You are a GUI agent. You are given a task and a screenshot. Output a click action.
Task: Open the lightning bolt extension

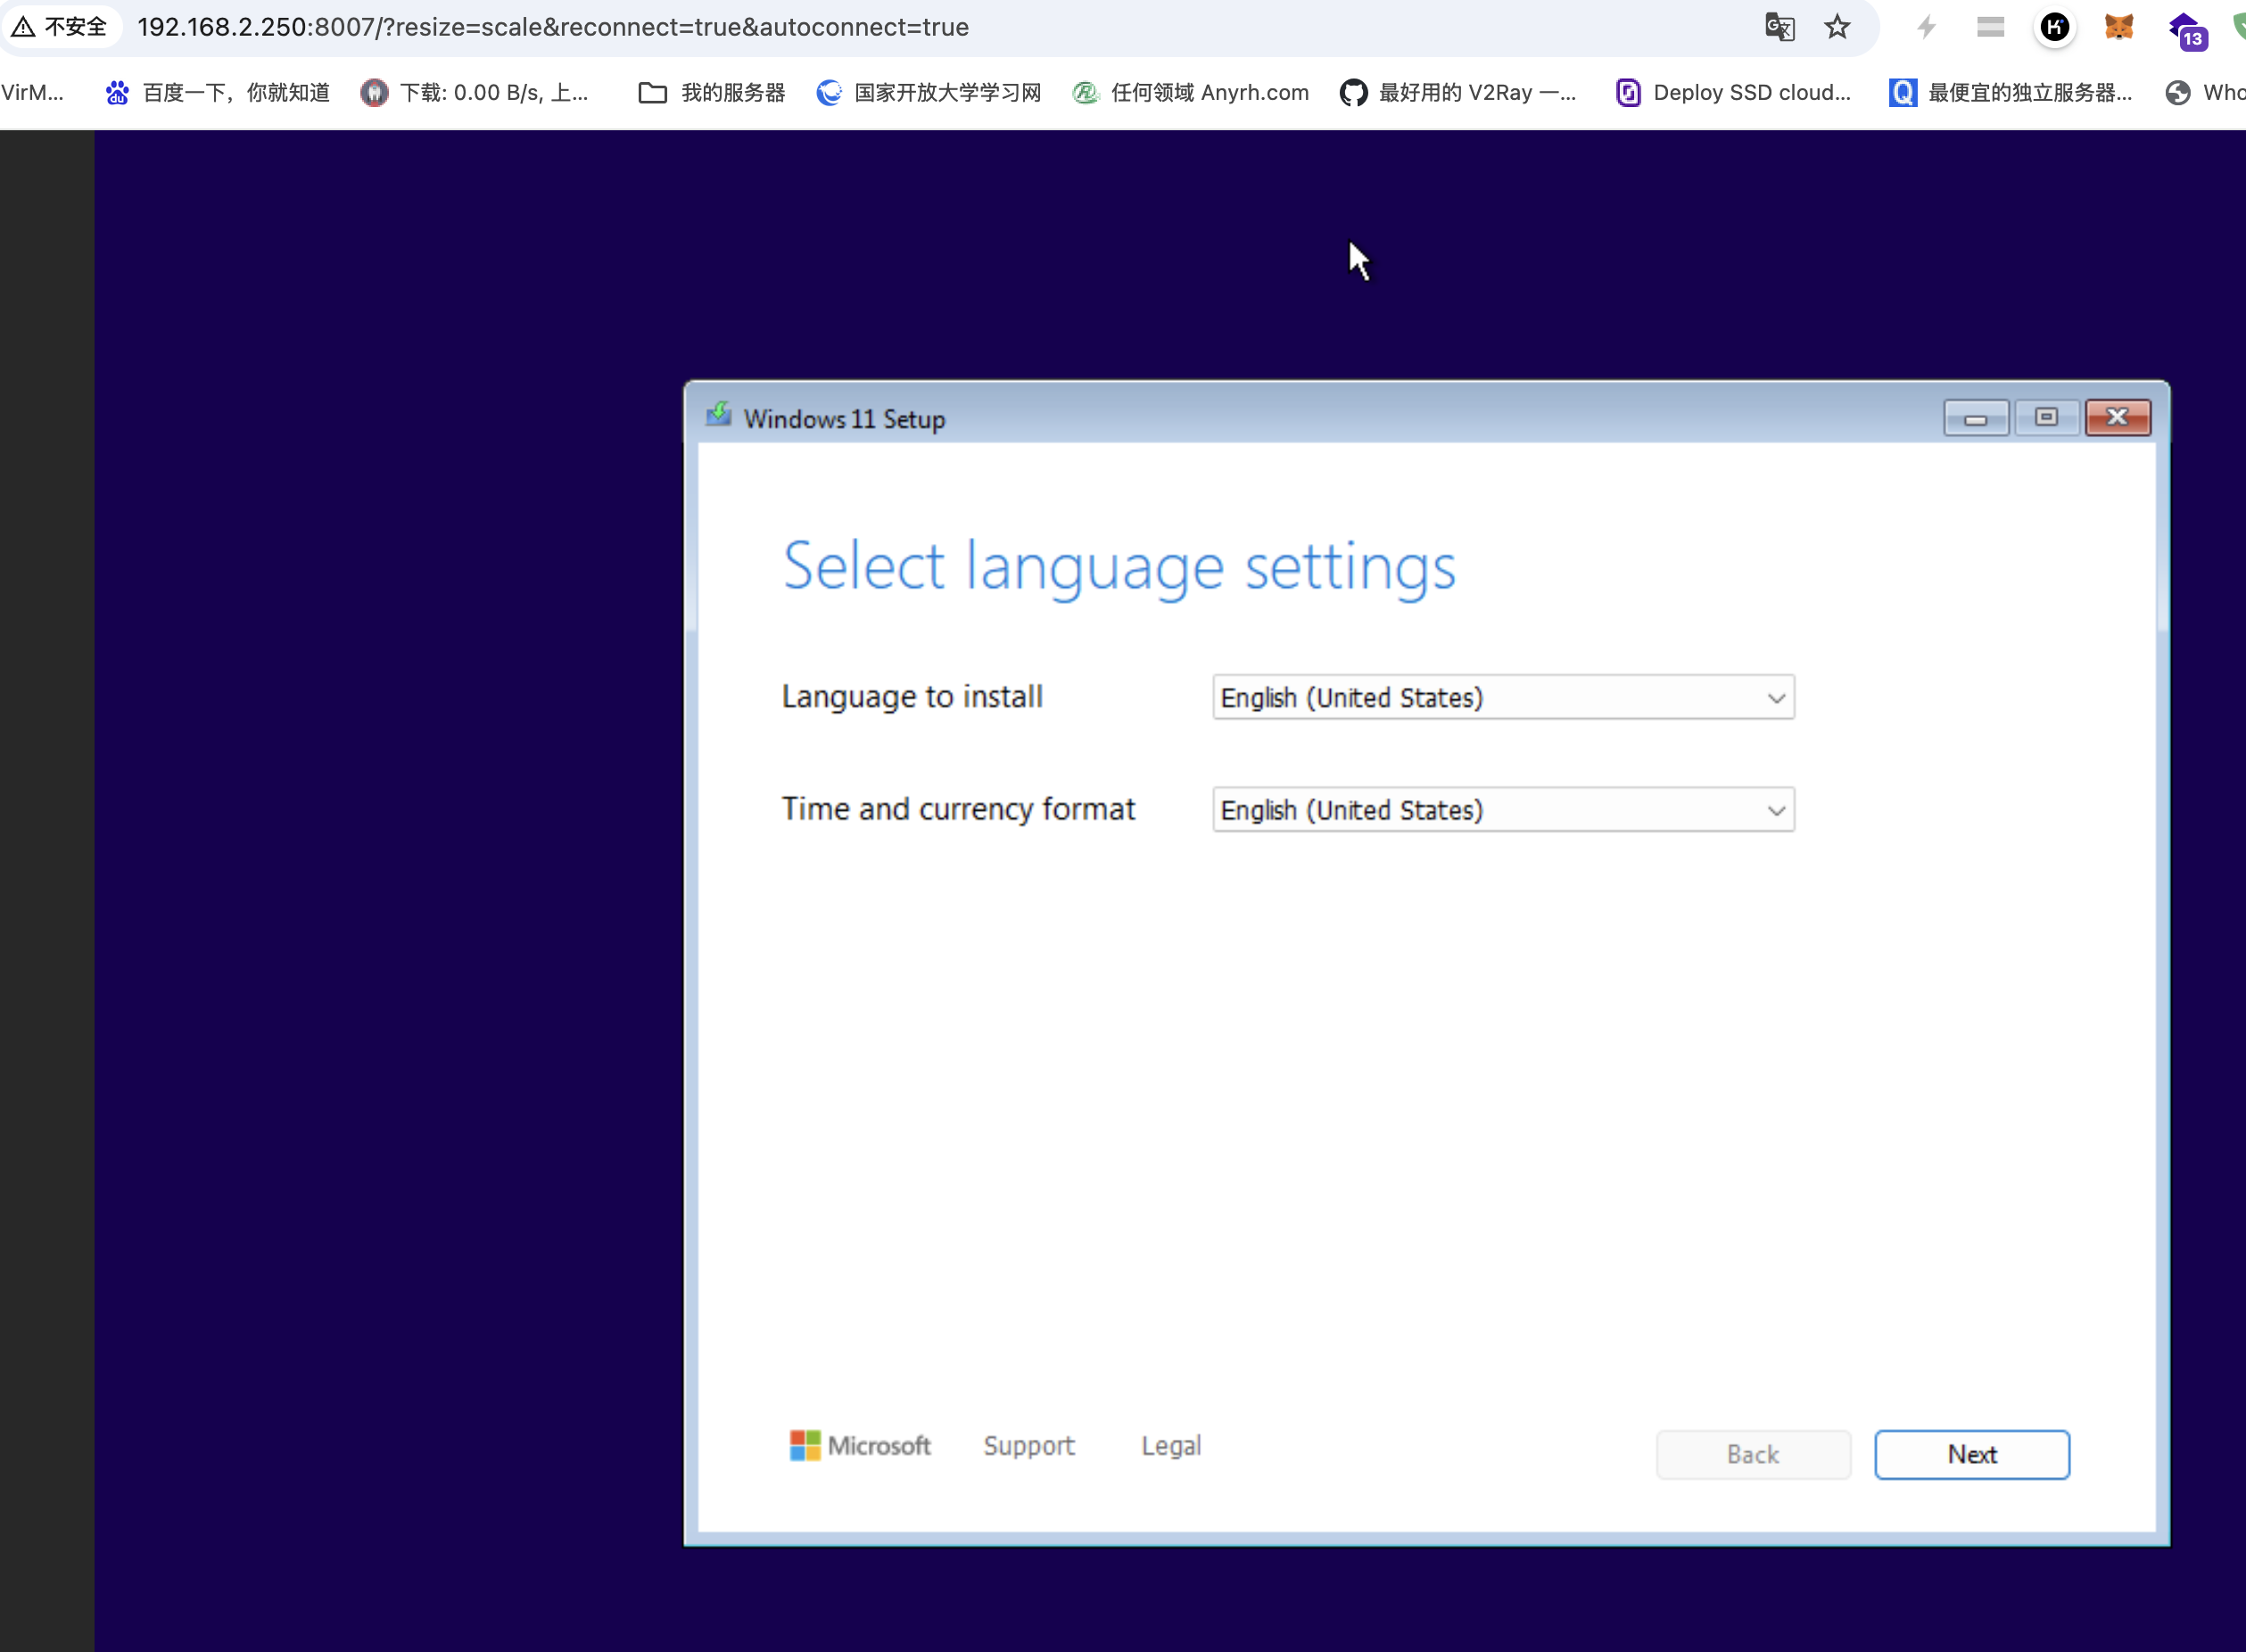click(1926, 27)
